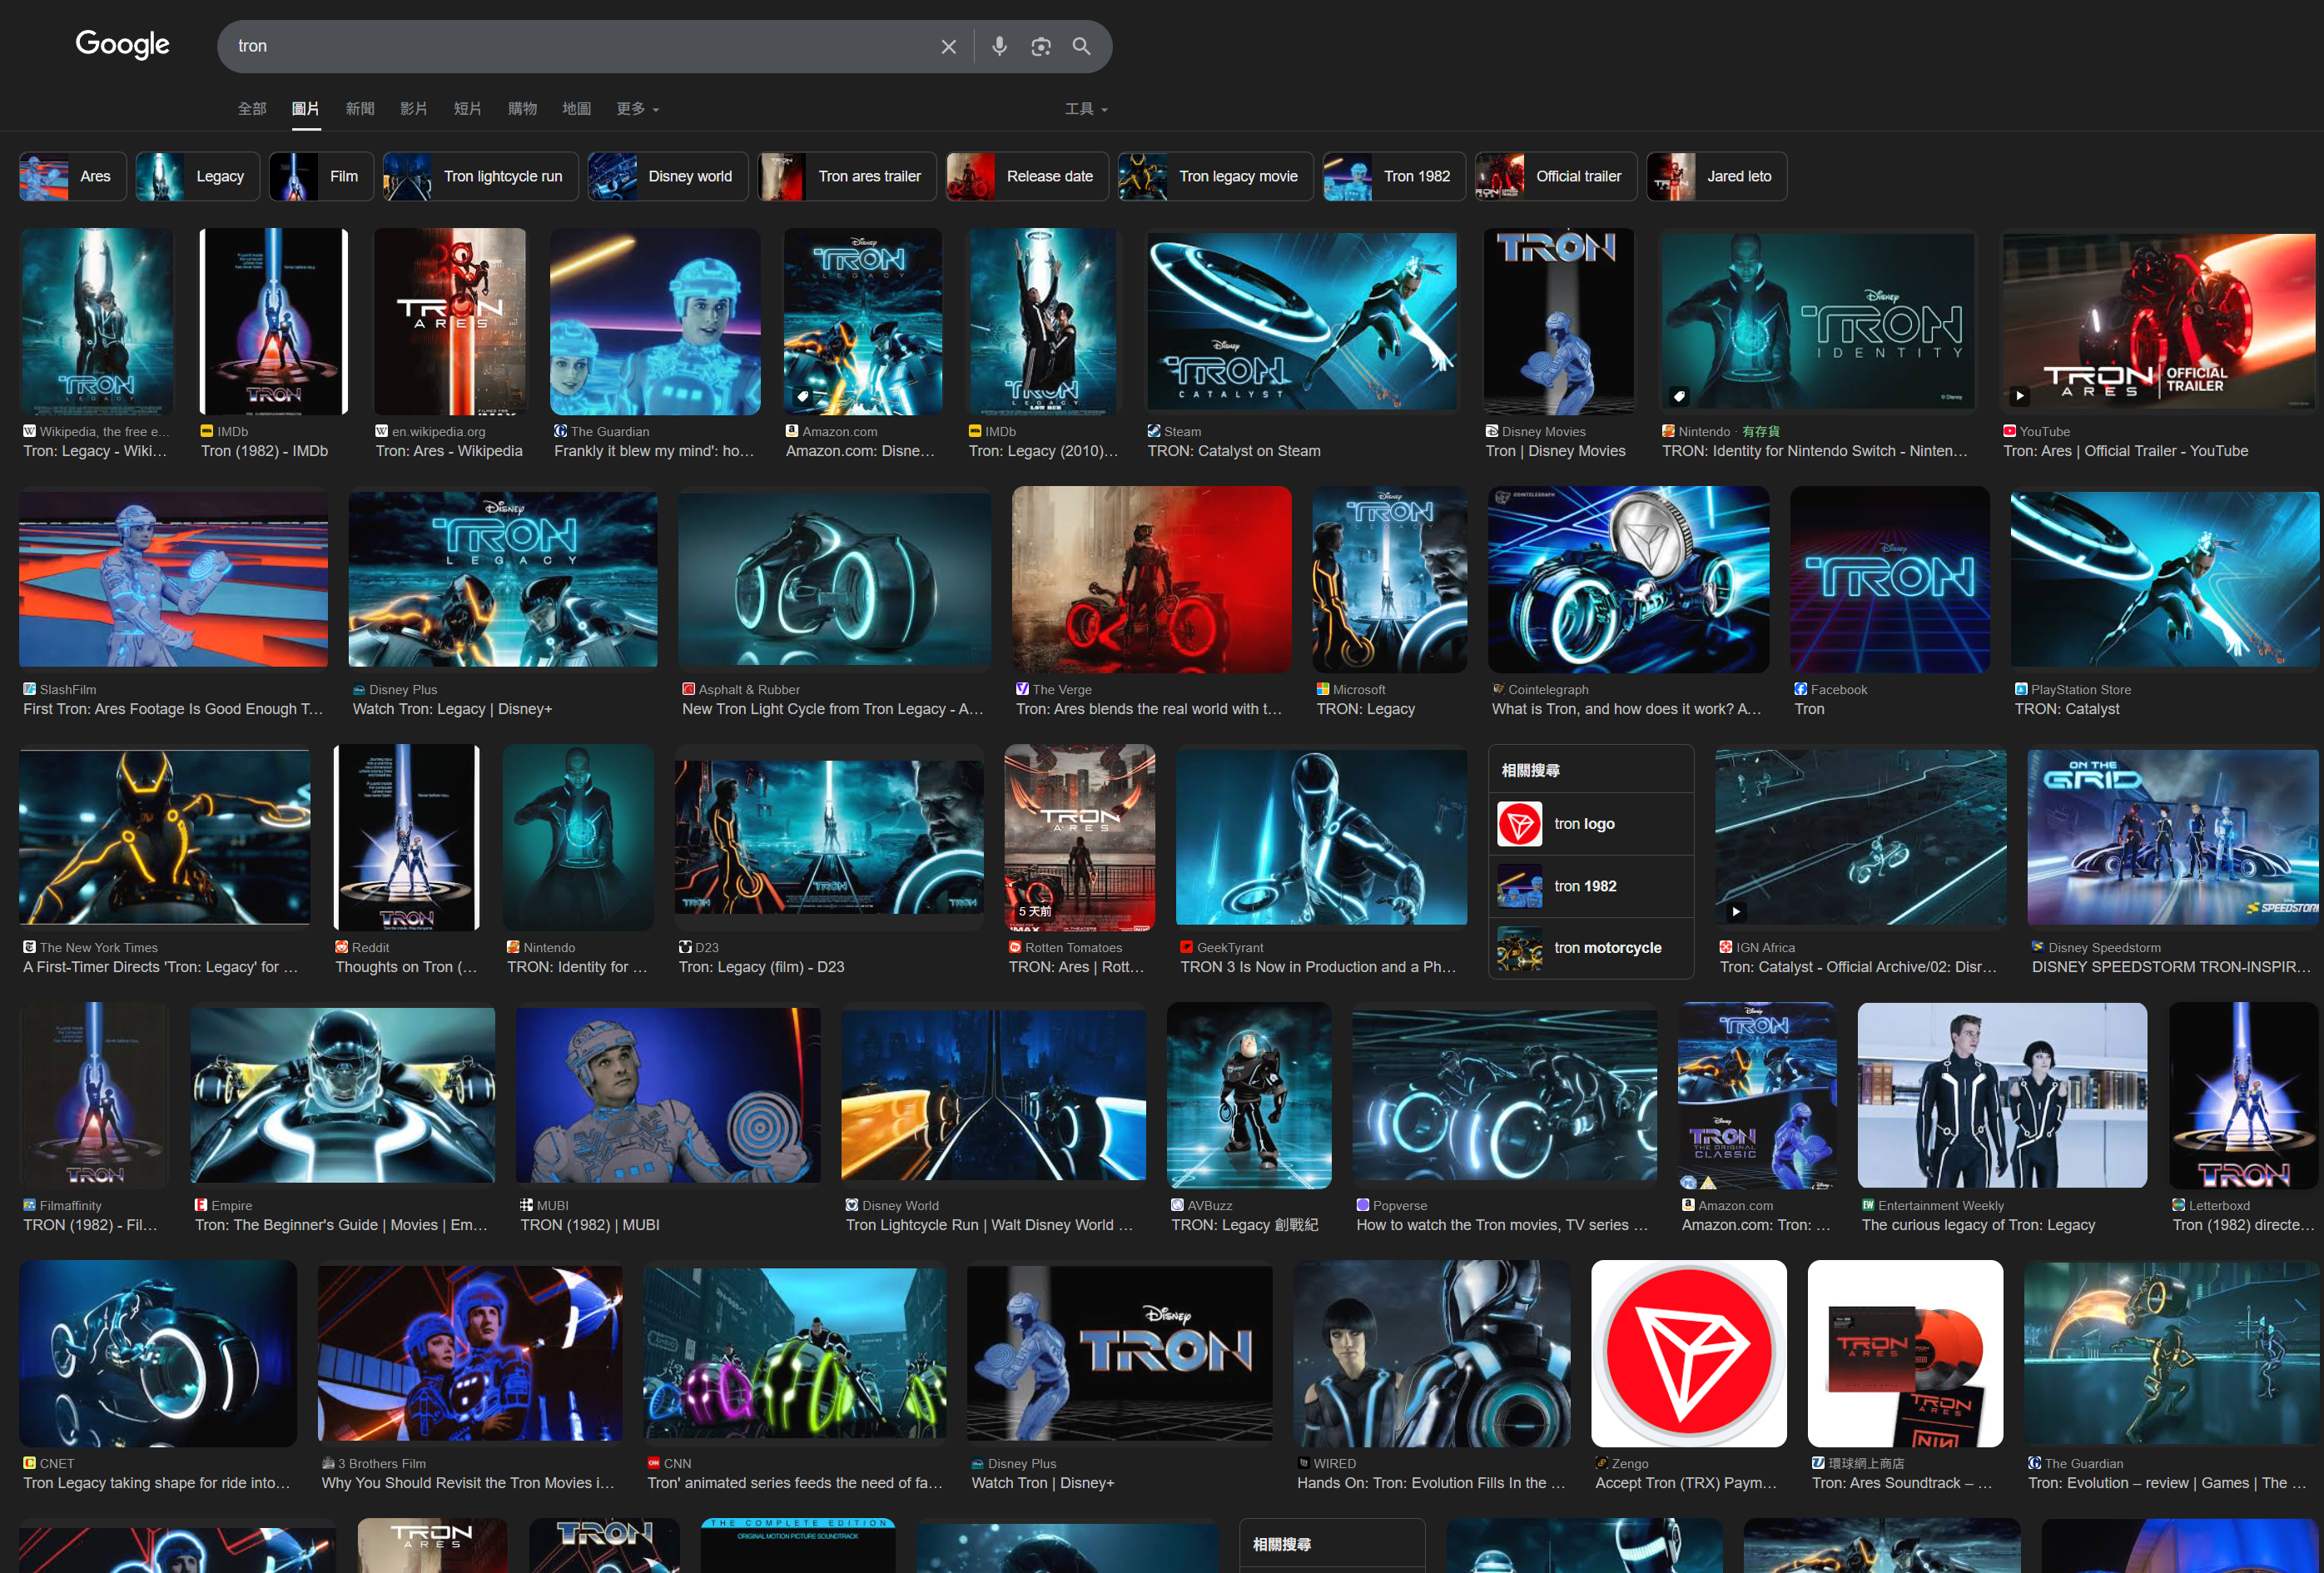Click the product tag on Nintendo Identity image
The height and width of the screenshot is (1573, 2324).
click(x=1679, y=396)
